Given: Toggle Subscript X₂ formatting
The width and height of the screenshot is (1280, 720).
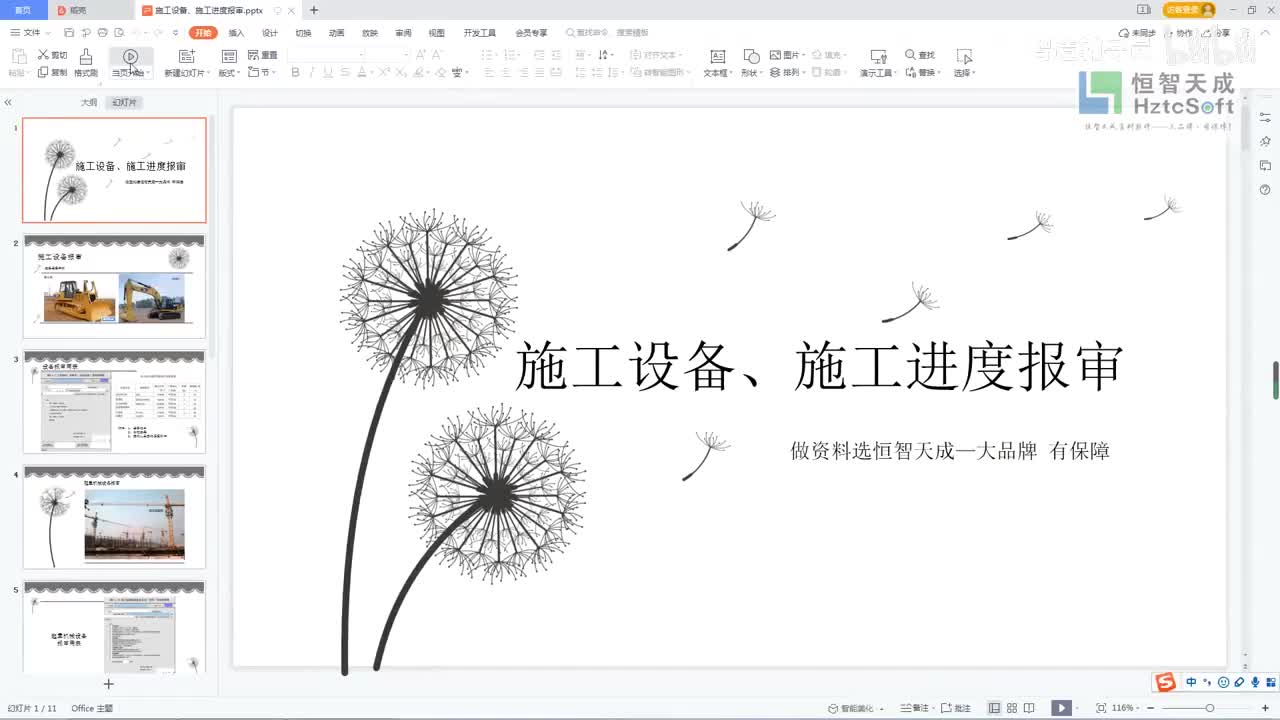Looking at the screenshot, I should click(400, 72).
